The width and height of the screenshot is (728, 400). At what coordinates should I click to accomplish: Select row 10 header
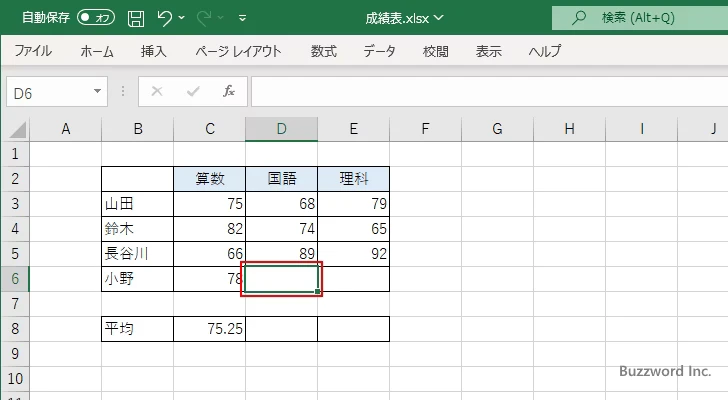coord(15,379)
